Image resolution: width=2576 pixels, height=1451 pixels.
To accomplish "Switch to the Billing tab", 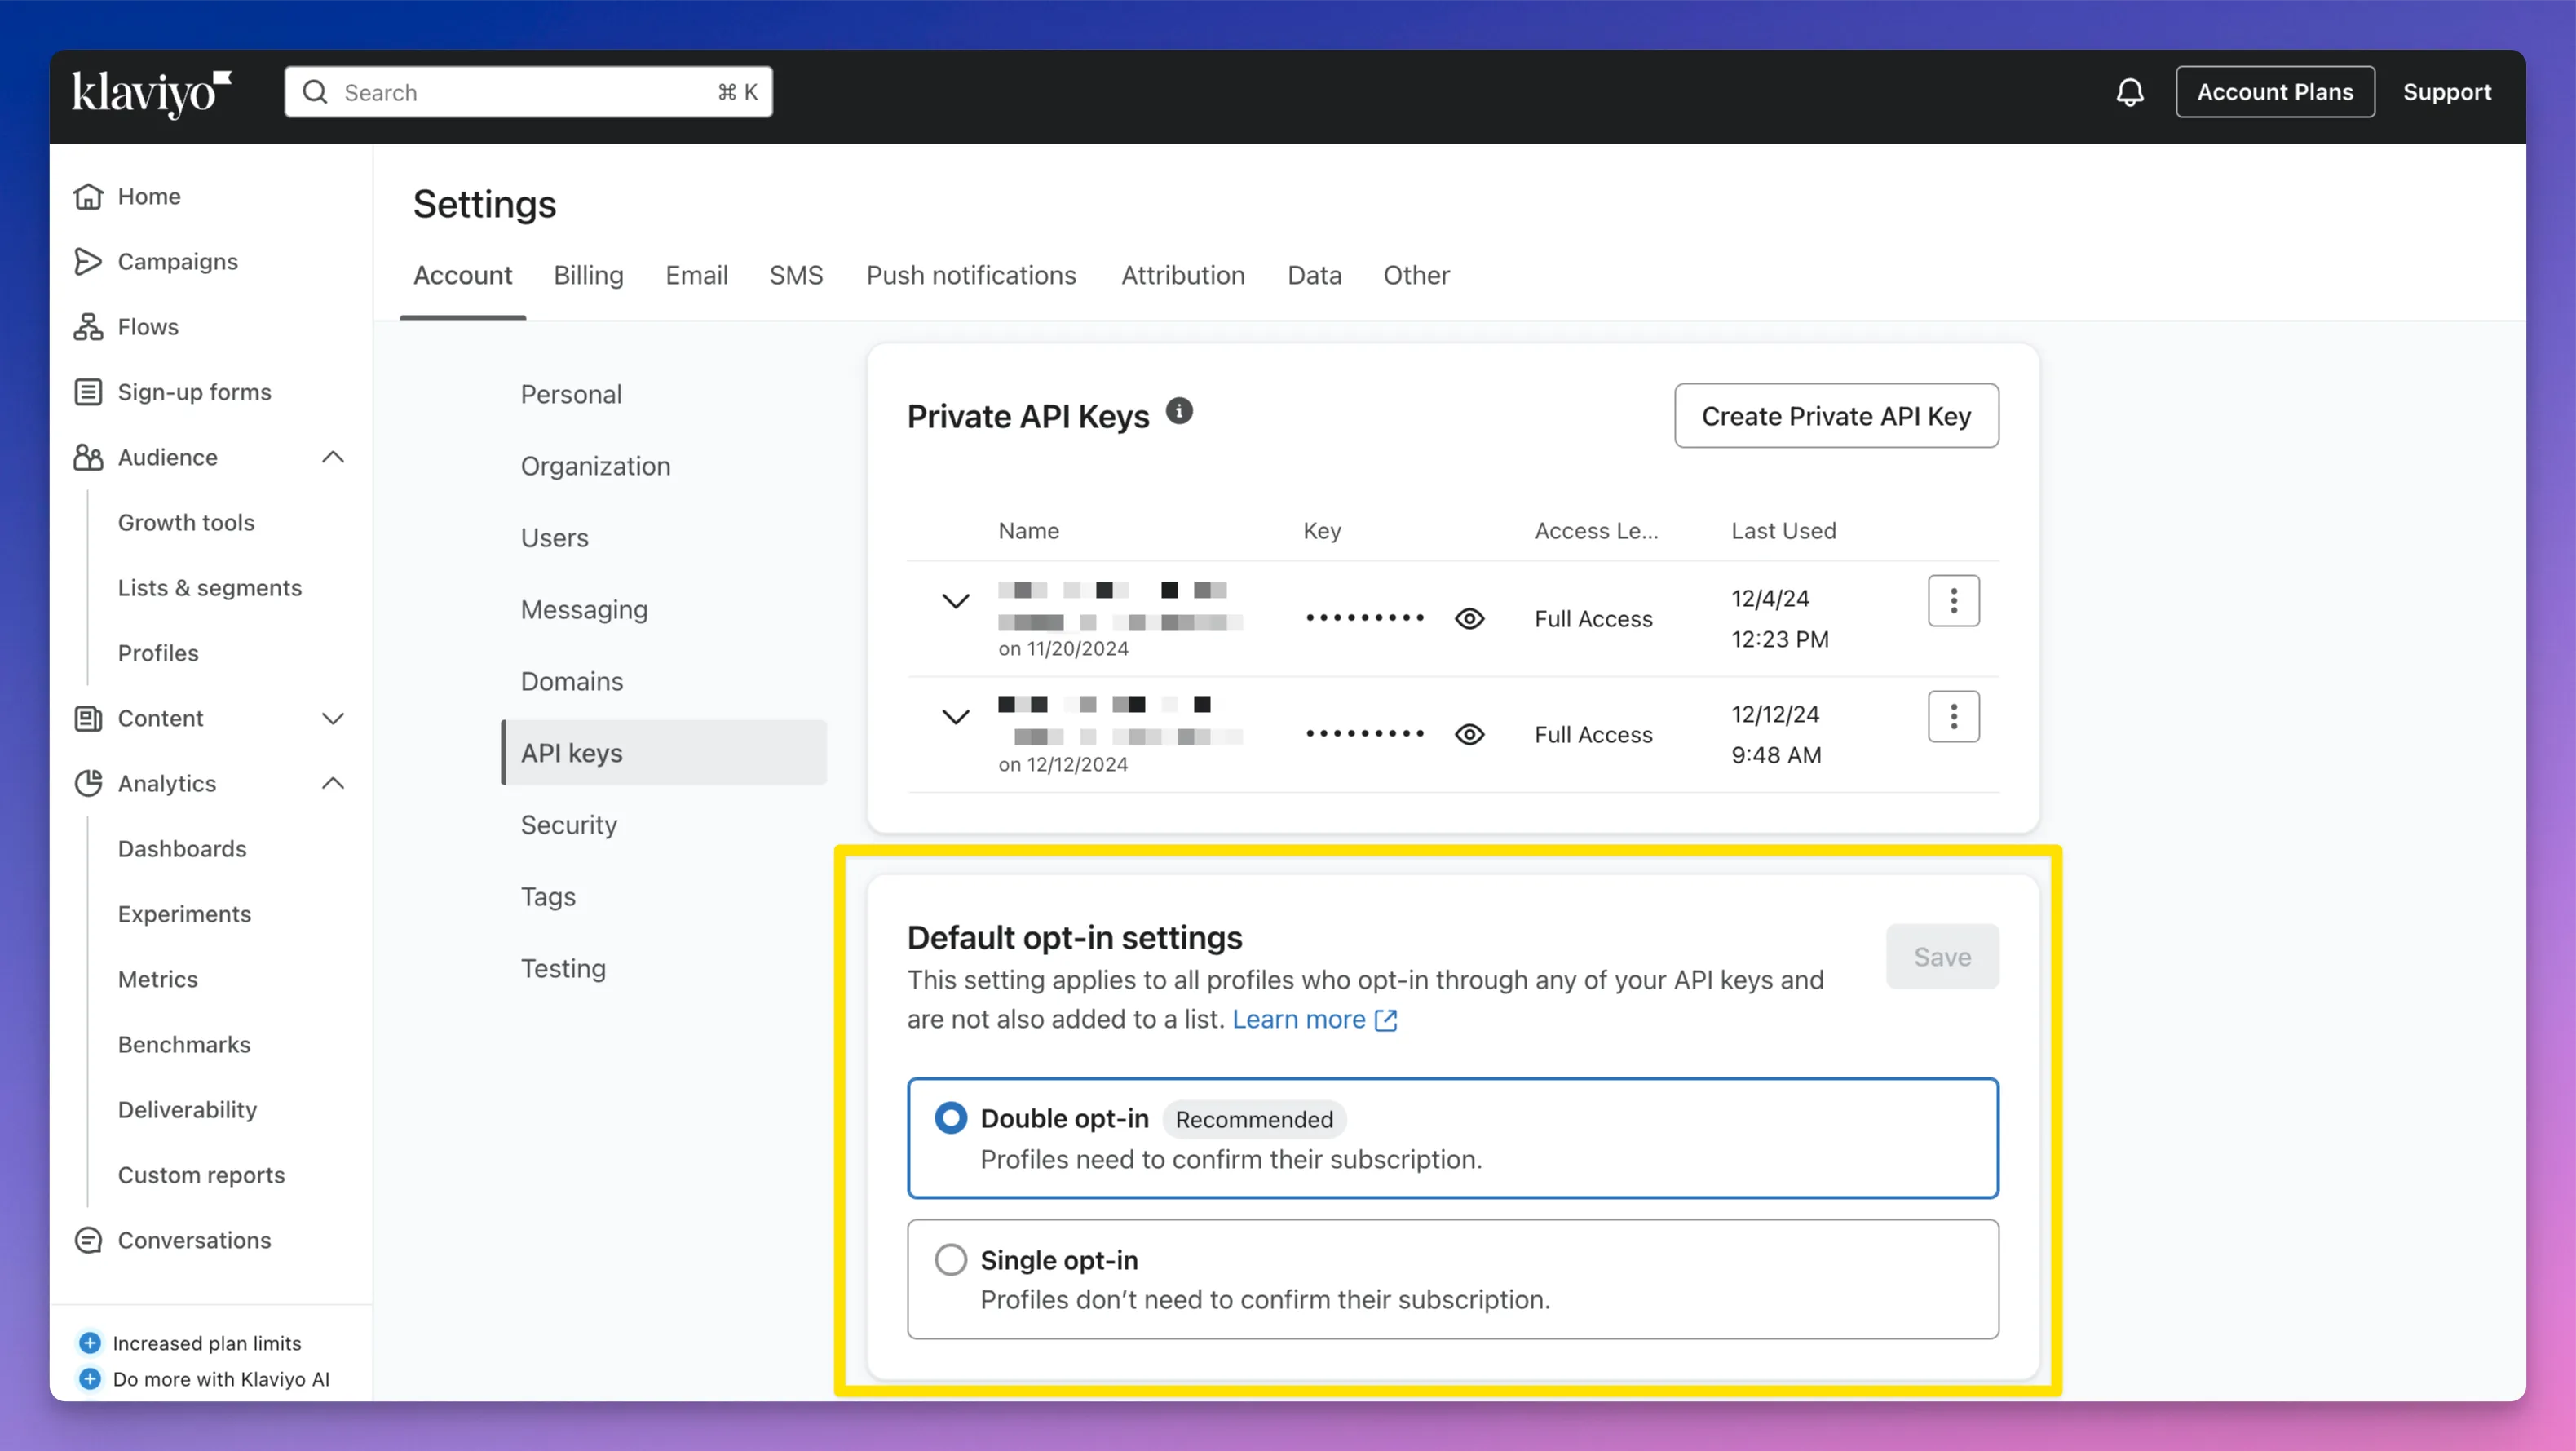I will [x=588, y=275].
